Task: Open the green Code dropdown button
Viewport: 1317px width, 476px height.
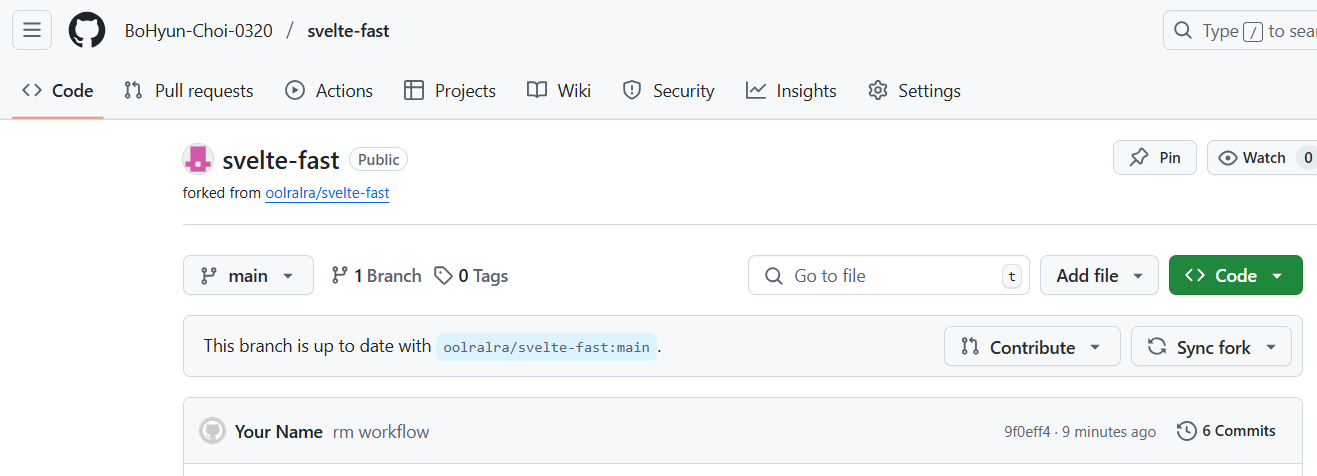Action: pyautogui.click(x=1235, y=276)
